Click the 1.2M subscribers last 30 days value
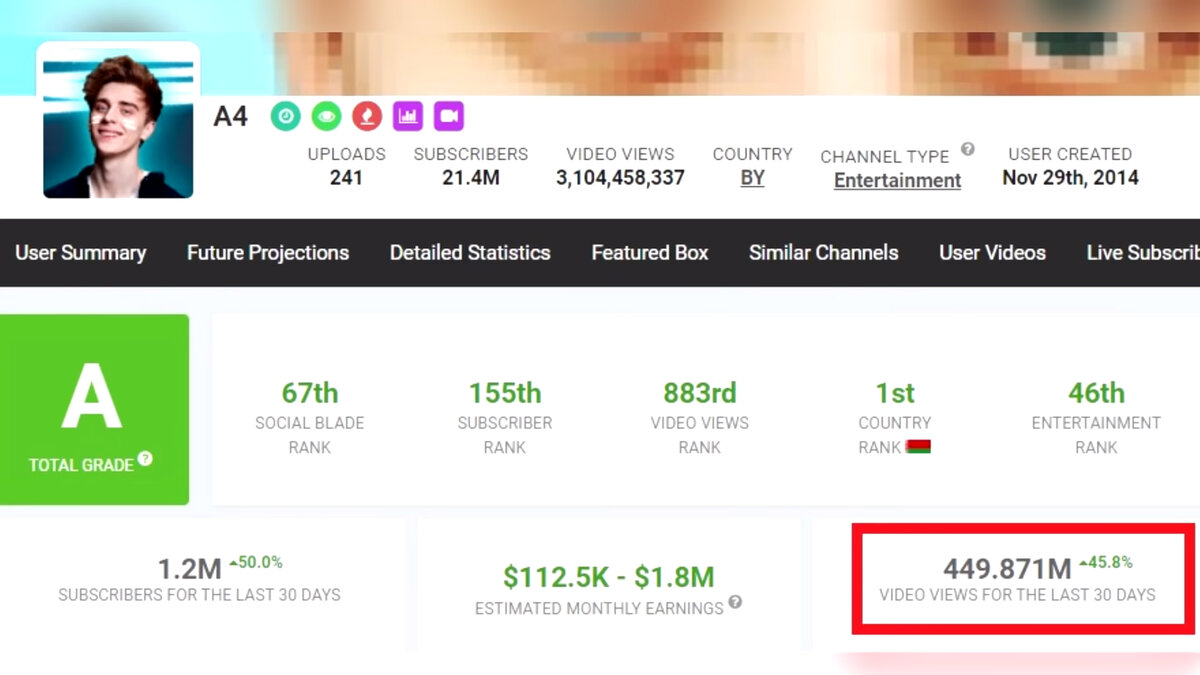 click(x=189, y=570)
